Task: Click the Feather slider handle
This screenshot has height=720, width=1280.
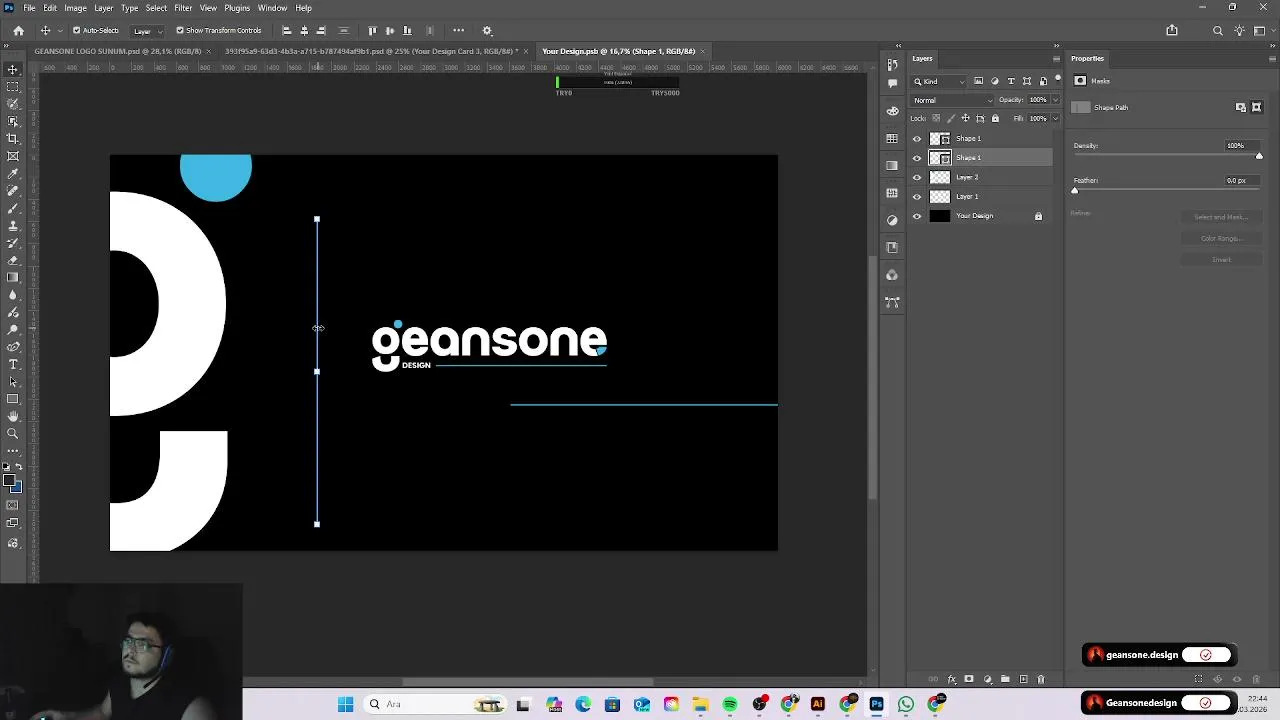Action: (1075, 190)
